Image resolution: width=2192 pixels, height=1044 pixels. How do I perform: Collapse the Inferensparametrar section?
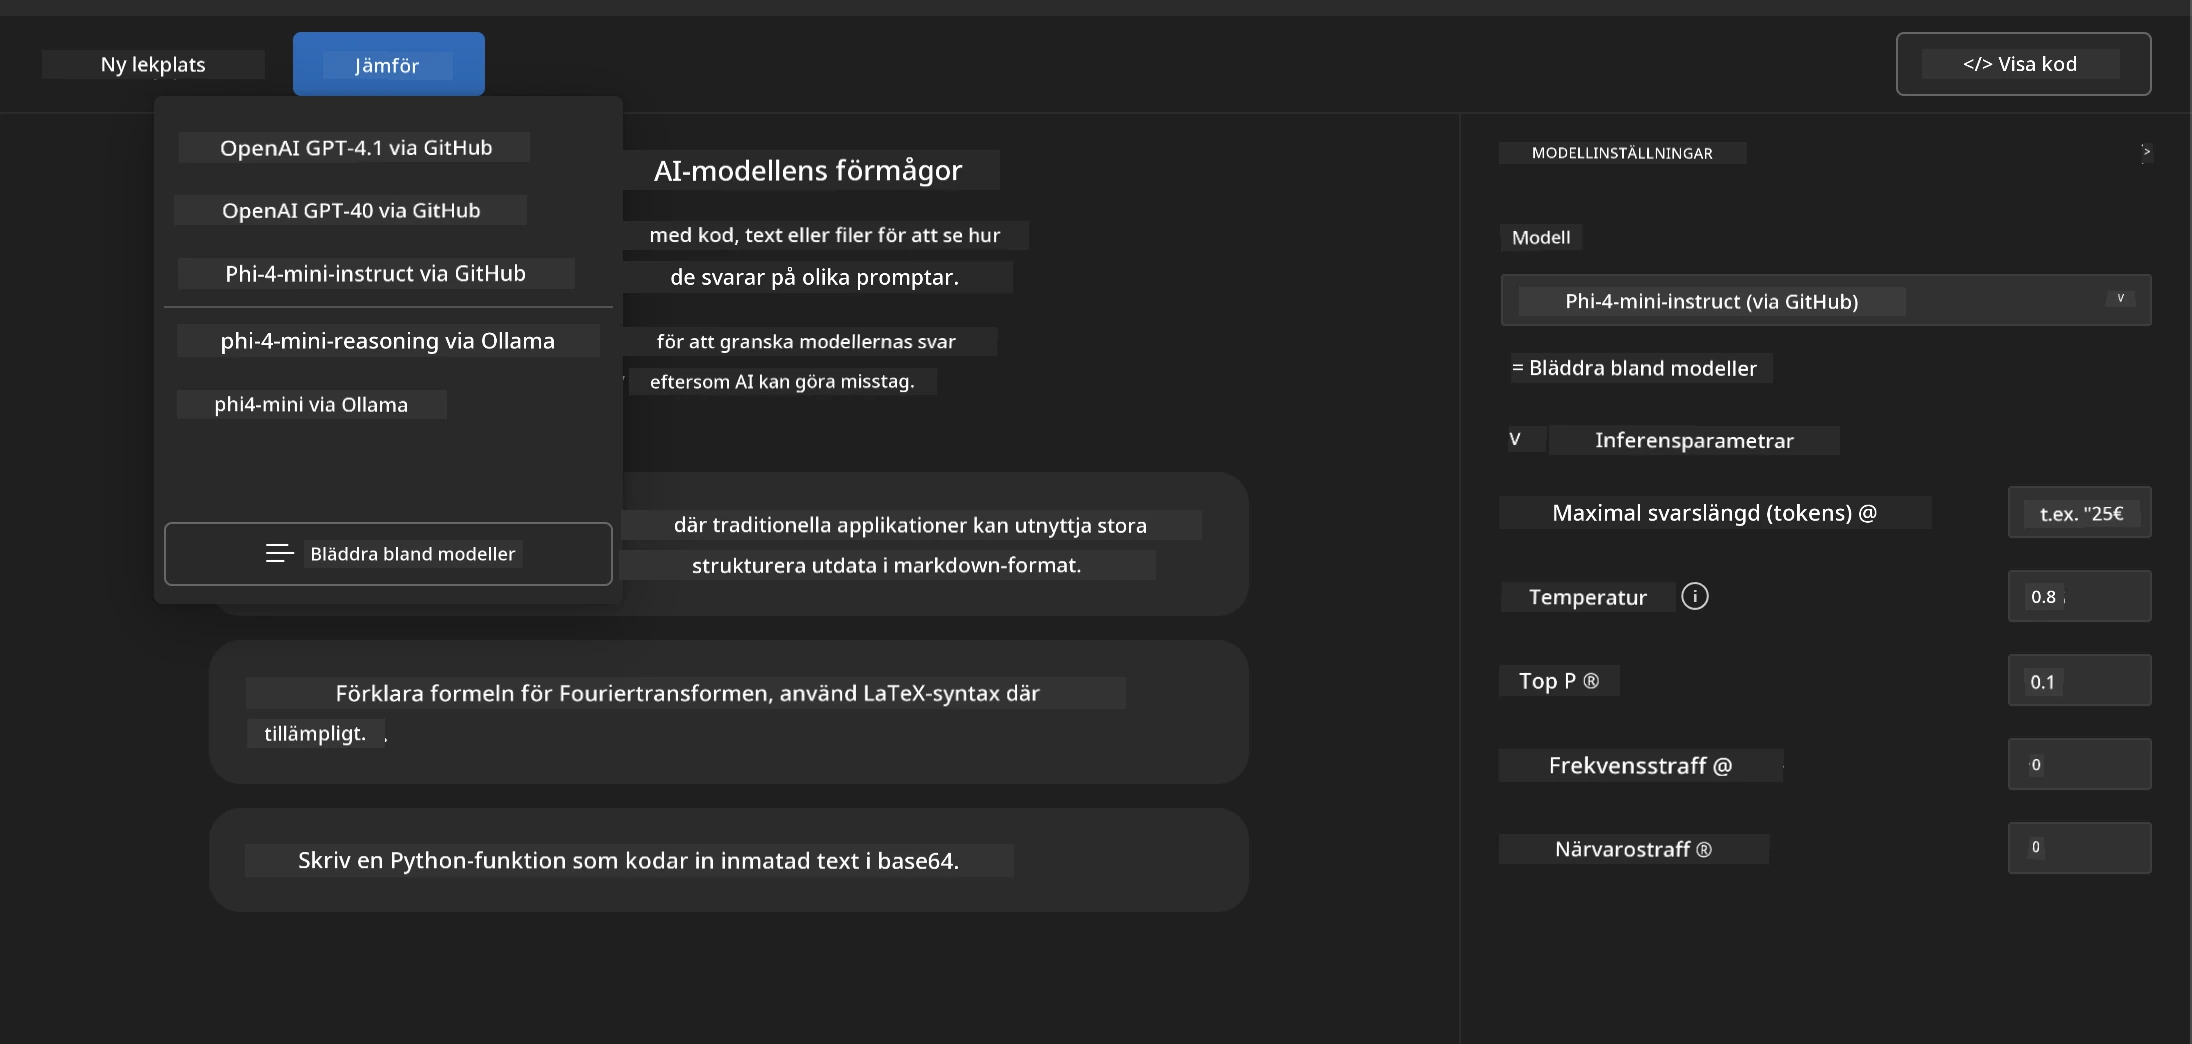click(x=1515, y=440)
